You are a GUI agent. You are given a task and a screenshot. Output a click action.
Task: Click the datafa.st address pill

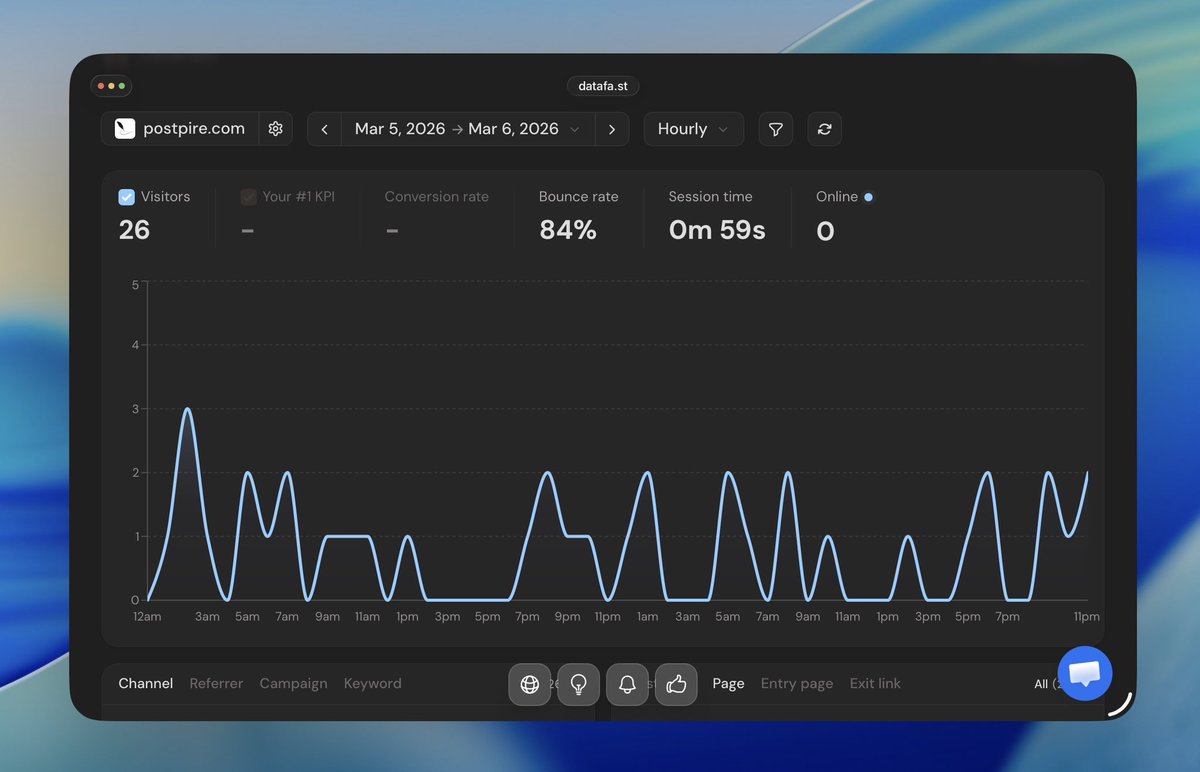tap(603, 86)
